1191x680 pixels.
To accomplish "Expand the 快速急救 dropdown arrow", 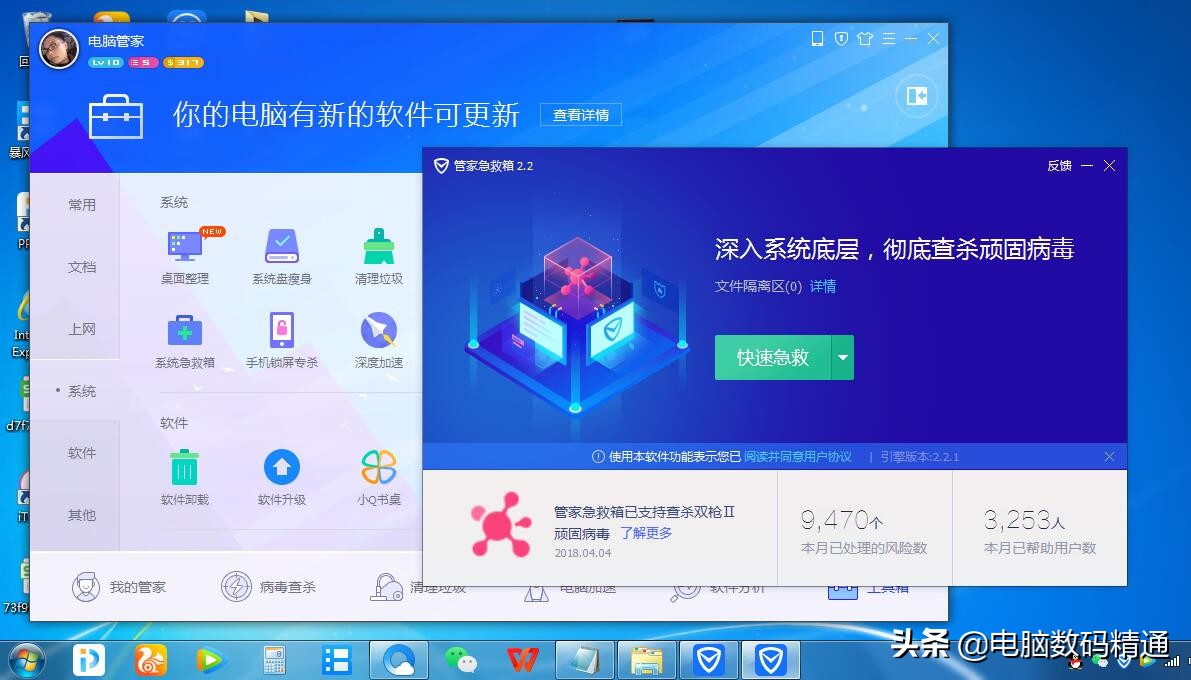I will (843, 357).
